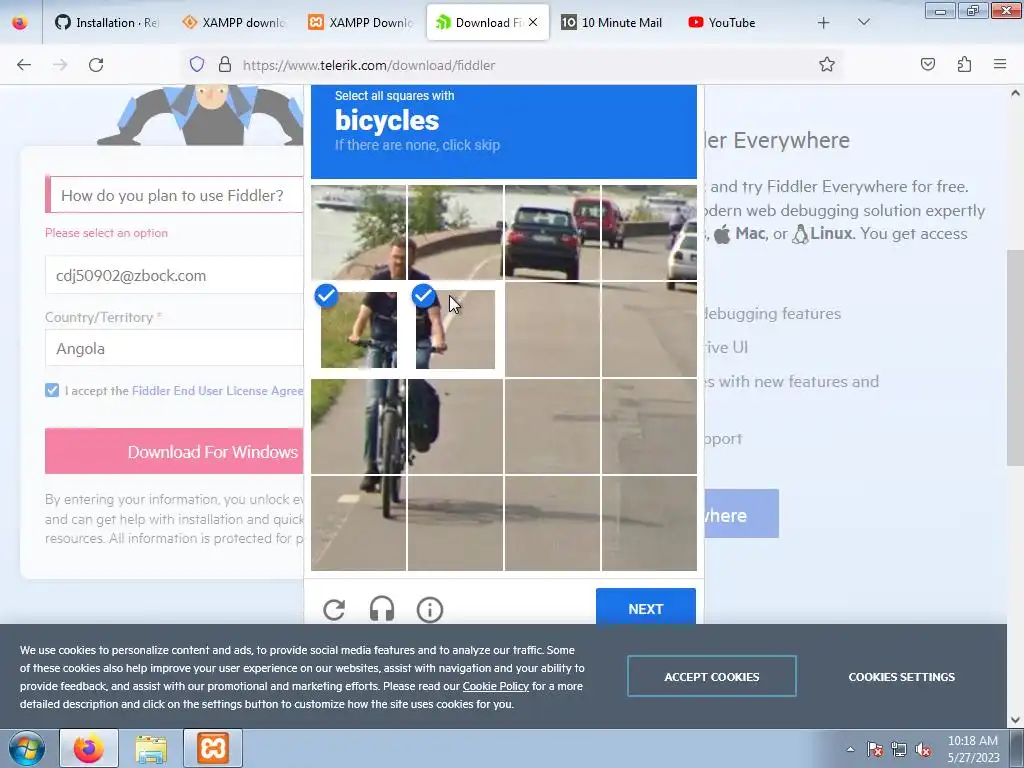1024x768 pixels.
Task: Close the Download Fiddler tab
Action: pyautogui.click(x=533, y=22)
